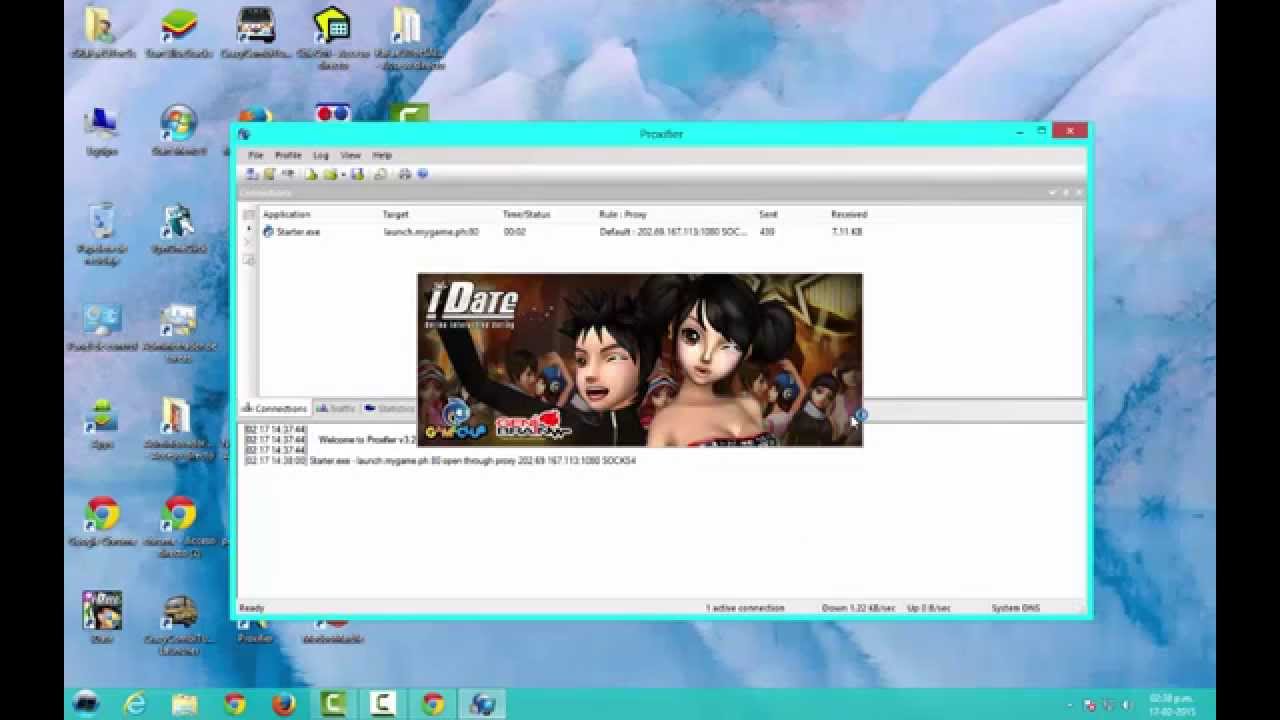Image resolution: width=1280 pixels, height=720 pixels.
Task: Open the CrazyCombi car desktop icon in top row
Action: point(256,30)
